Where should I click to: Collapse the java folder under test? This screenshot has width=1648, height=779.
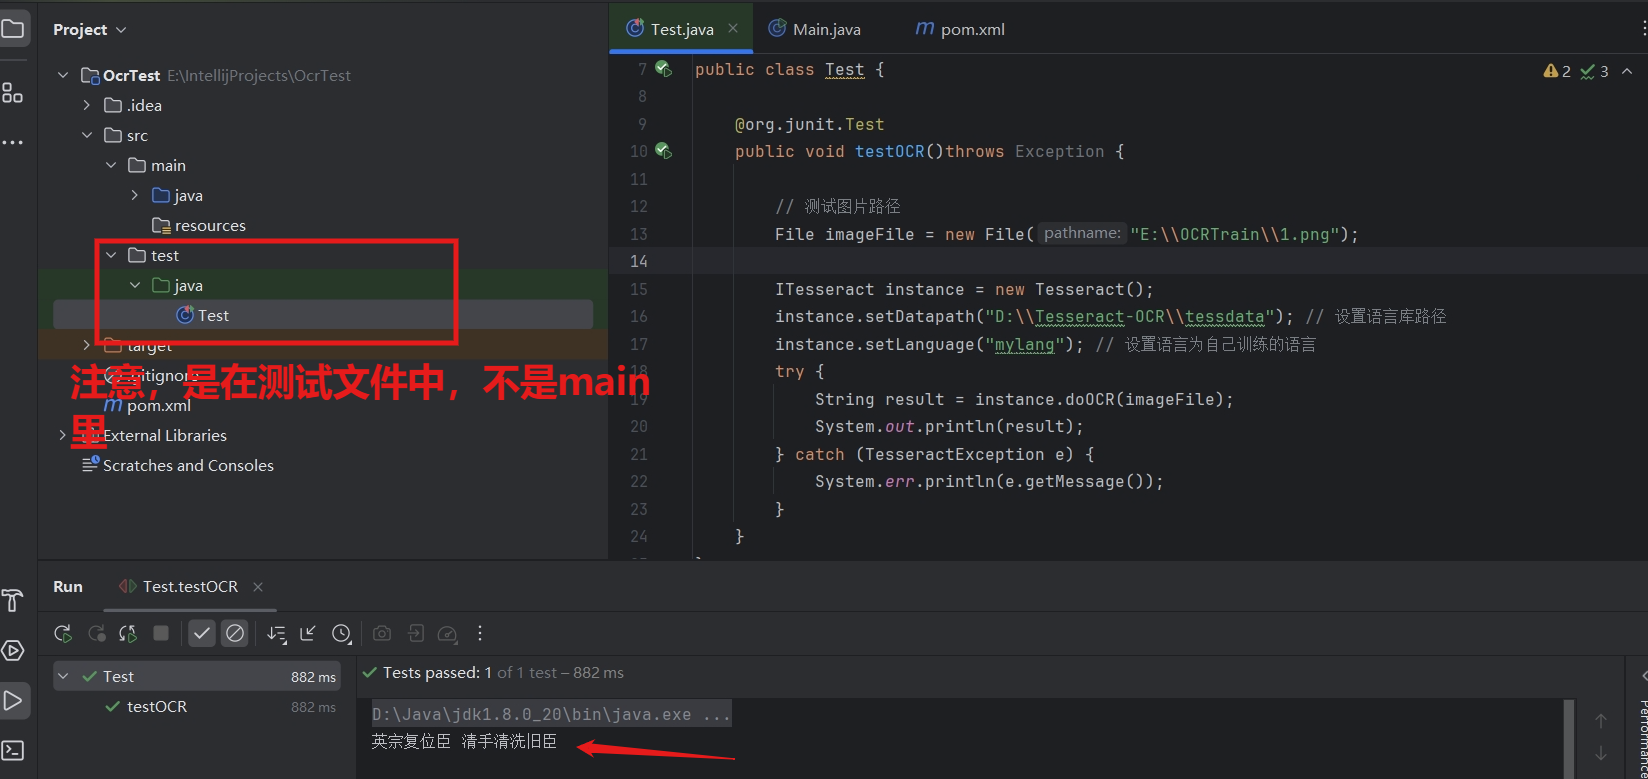pos(135,285)
